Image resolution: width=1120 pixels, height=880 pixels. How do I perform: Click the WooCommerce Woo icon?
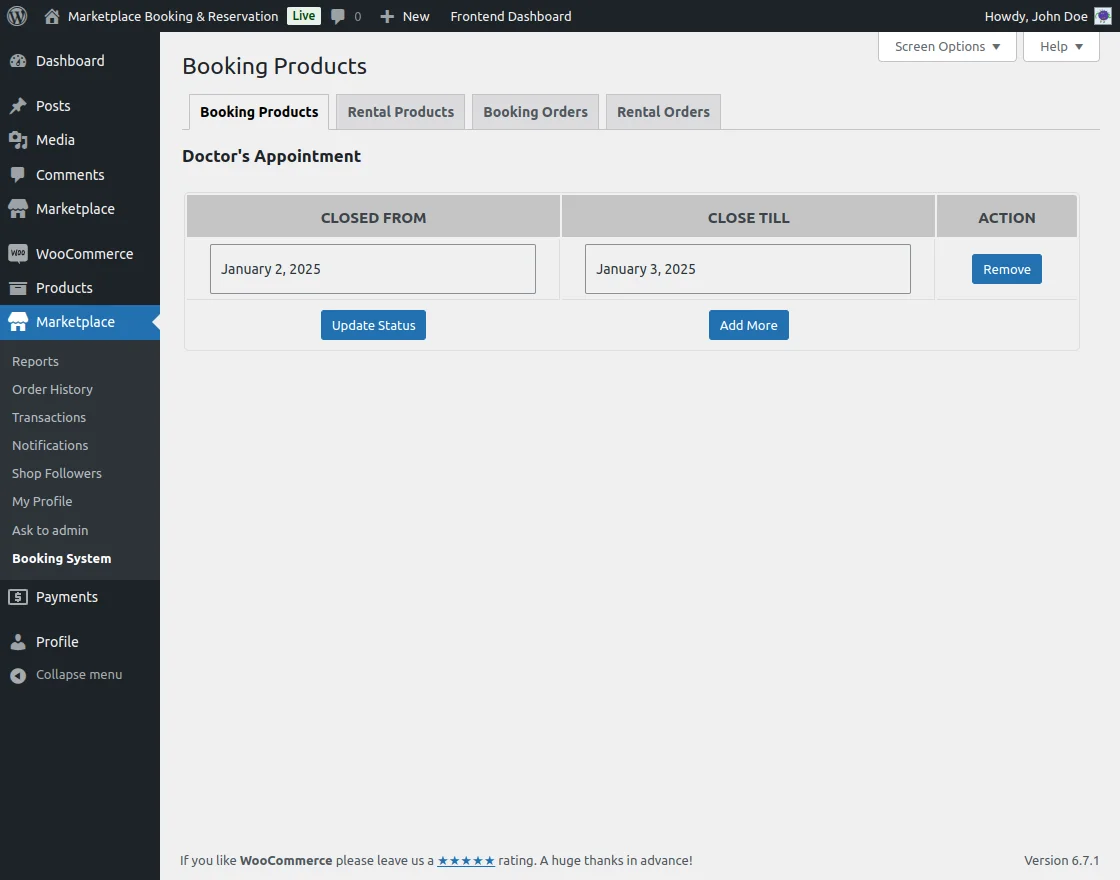coord(18,254)
